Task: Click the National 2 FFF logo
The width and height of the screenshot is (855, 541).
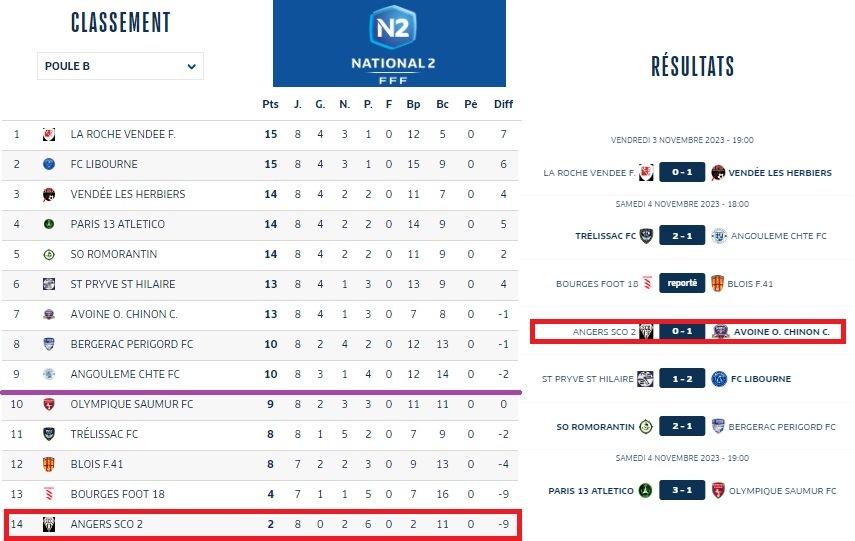Action: click(389, 44)
